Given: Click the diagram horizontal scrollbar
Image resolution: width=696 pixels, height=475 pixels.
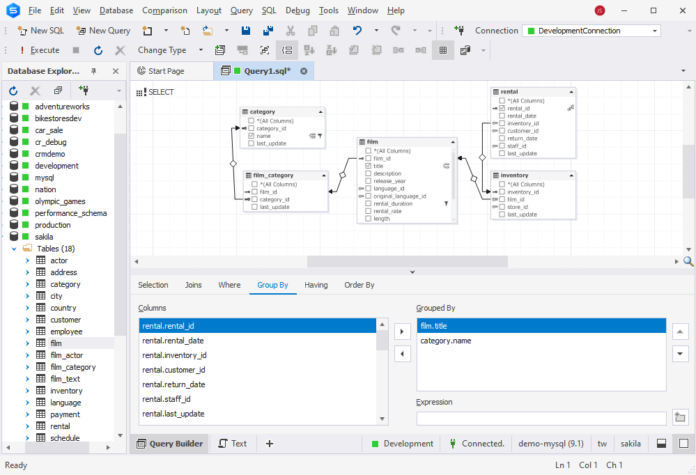Looking at the screenshot, I should coord(405,261).
